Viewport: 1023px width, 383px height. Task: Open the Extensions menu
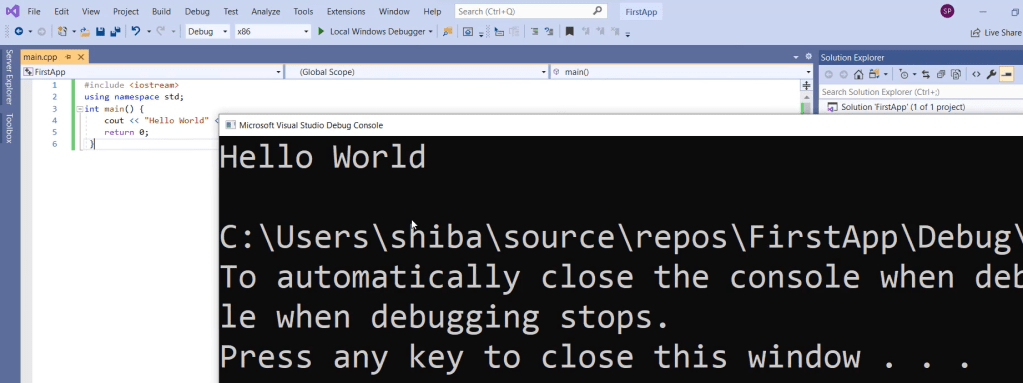(x=346, y=12)
